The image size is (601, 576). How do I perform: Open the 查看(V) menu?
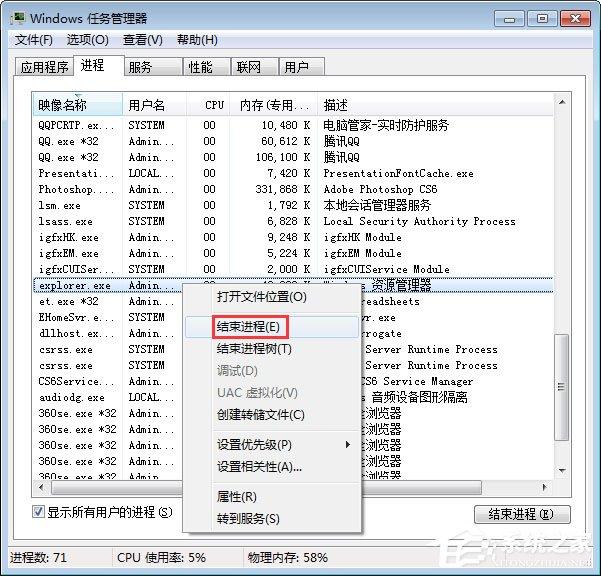(x=143, y=40)
